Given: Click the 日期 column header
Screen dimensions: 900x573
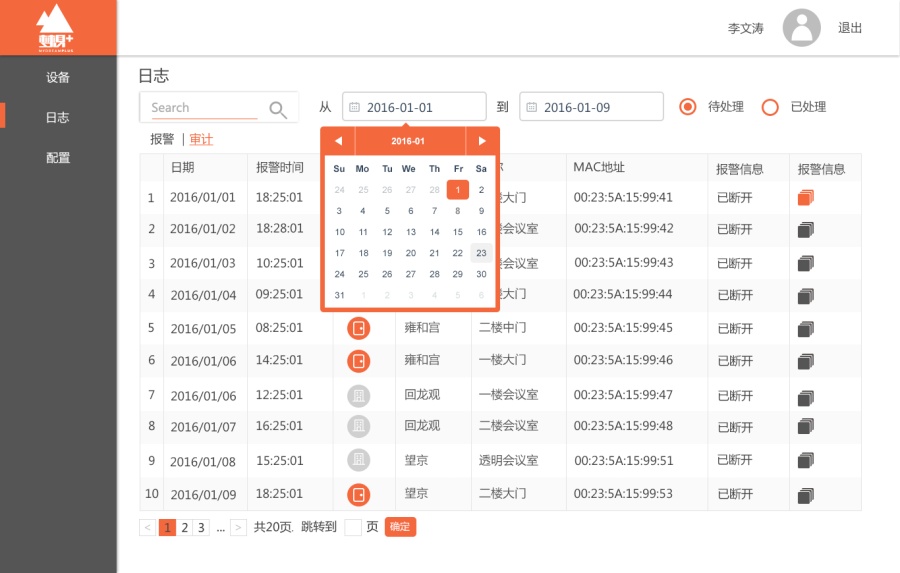Looking at the screenshot, I should click(x=183, y=167).
